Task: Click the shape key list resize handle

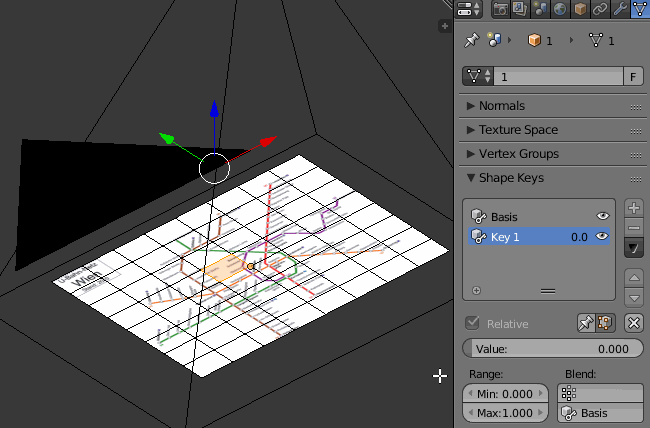Action: 548,291
